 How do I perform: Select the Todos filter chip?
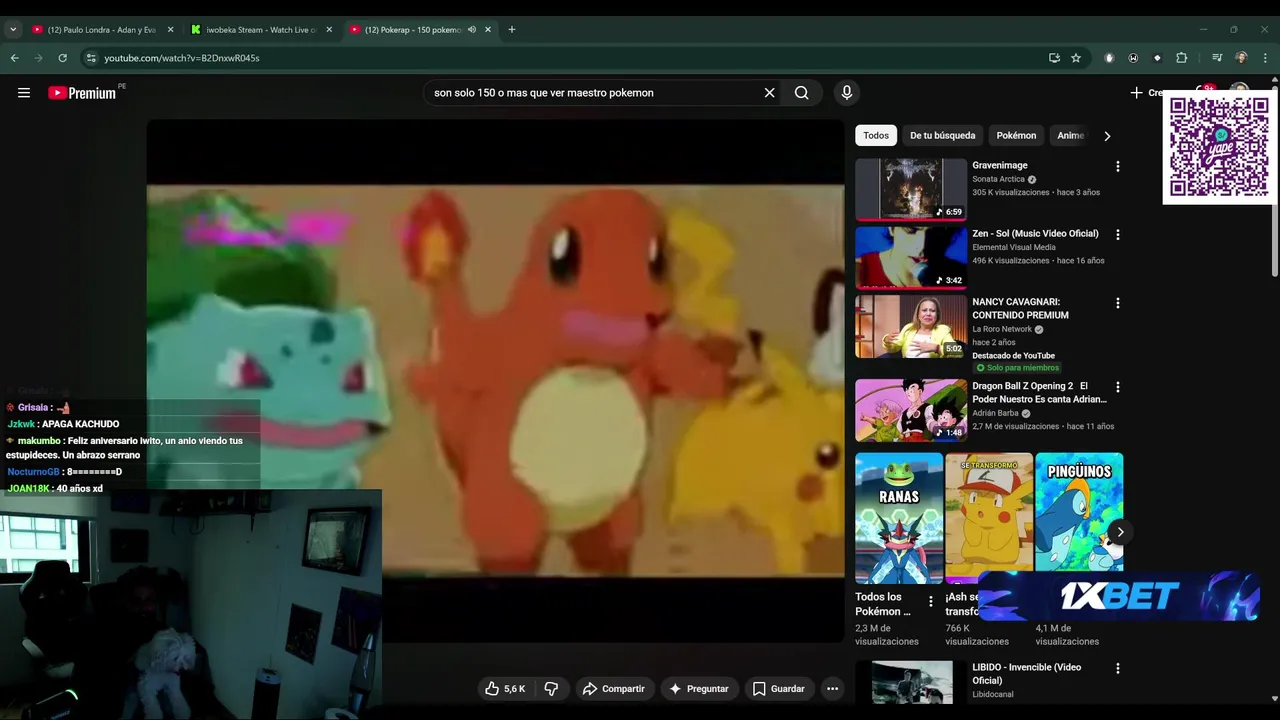[x=876, y=135]
